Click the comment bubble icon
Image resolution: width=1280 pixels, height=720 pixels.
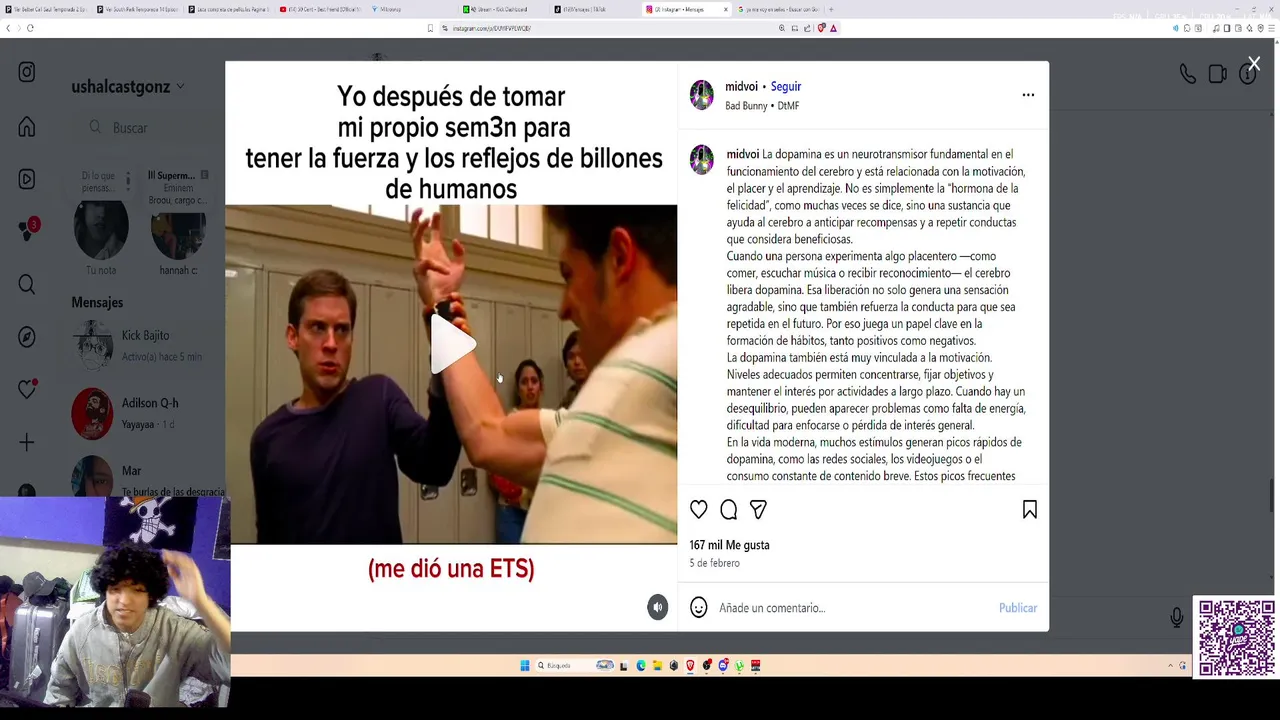point(729,510)
